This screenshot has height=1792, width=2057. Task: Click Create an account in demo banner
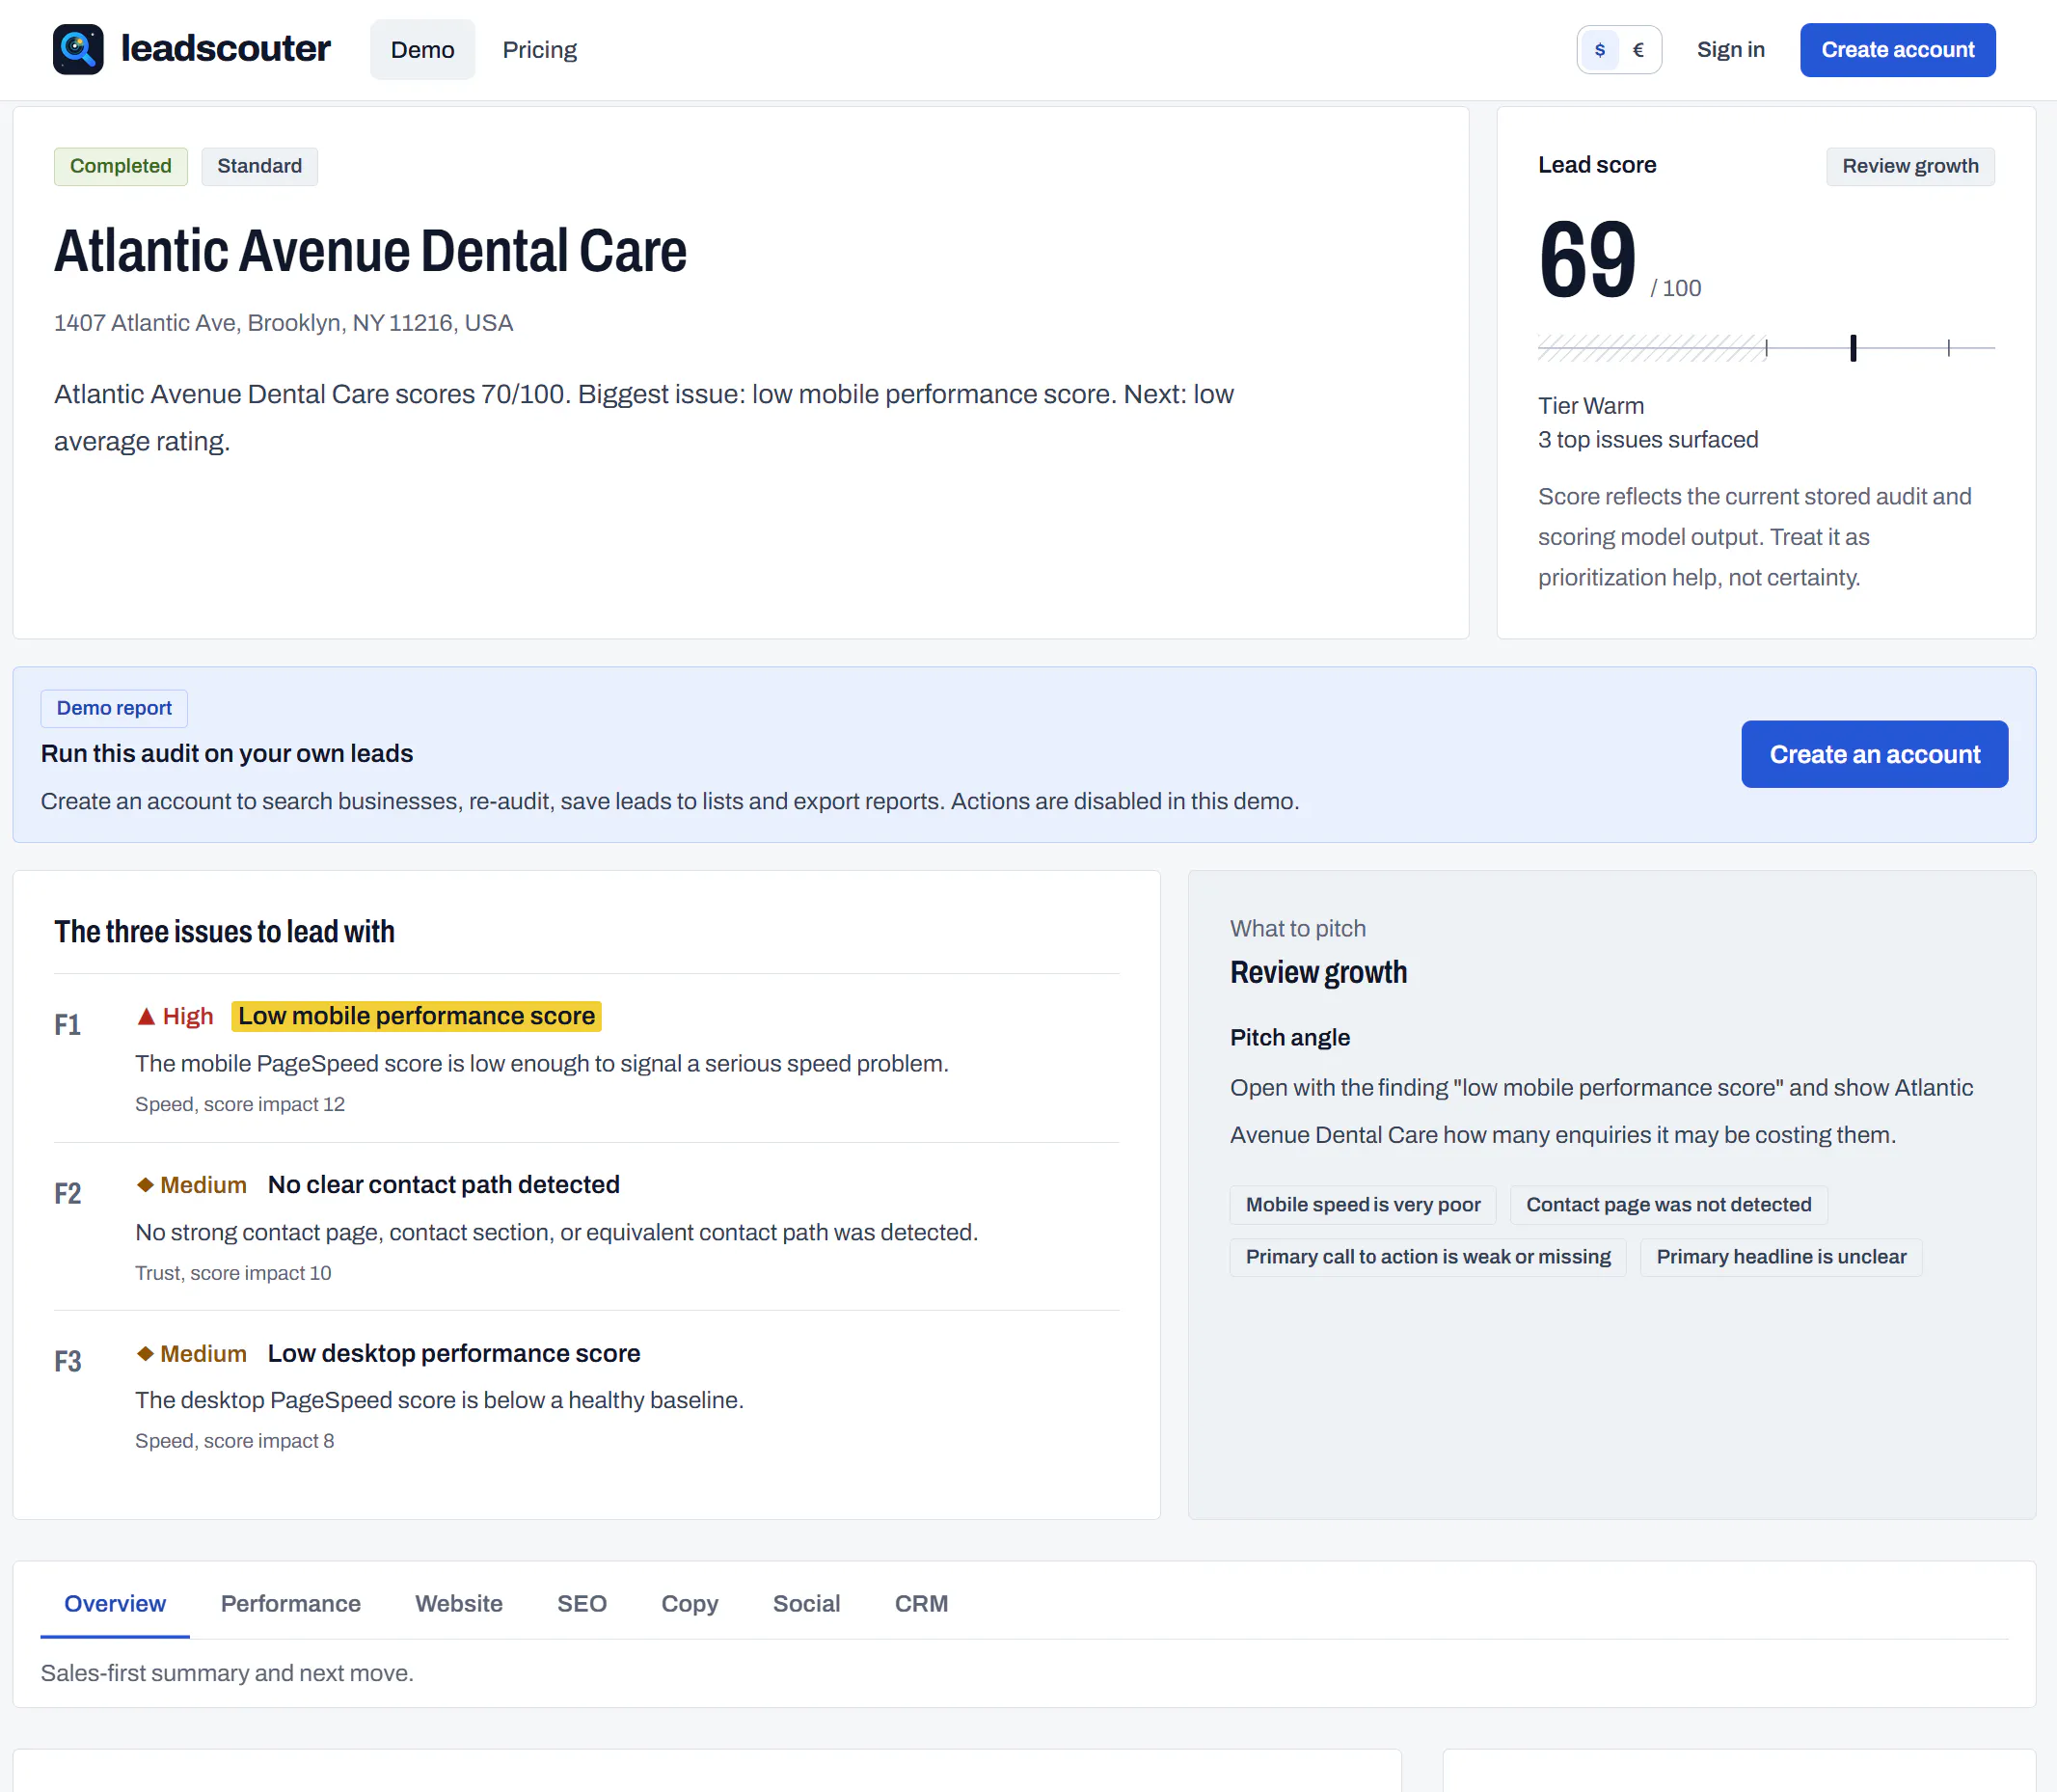[1874, 754]
